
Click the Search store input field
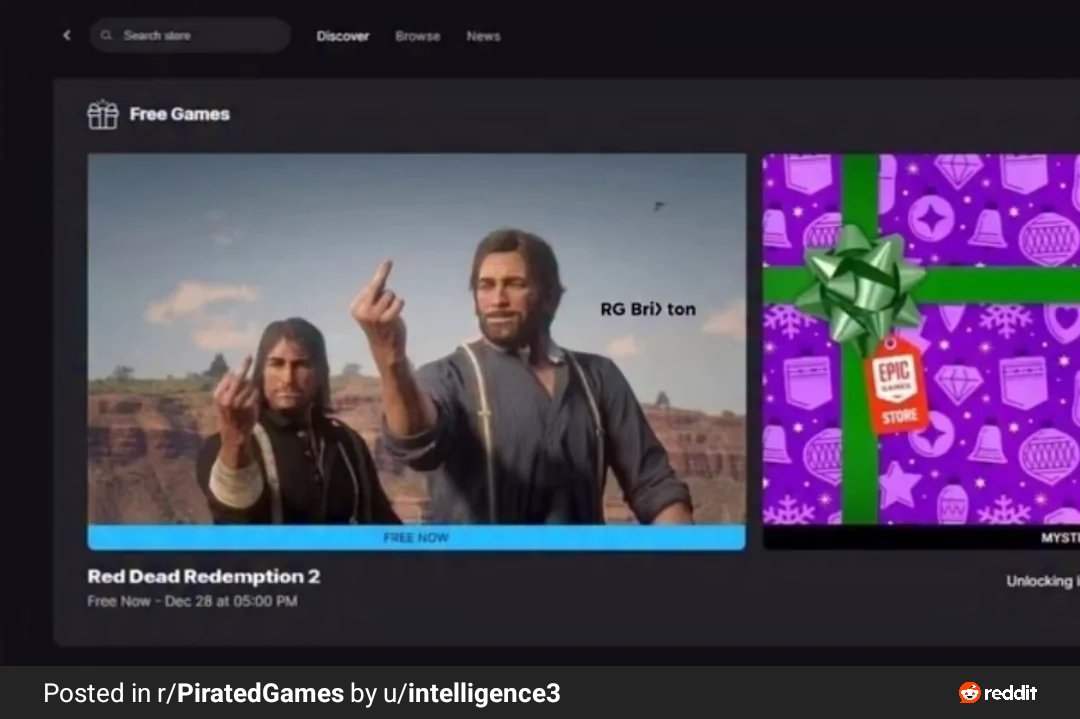pyautogui.click(x=189, y=35)
